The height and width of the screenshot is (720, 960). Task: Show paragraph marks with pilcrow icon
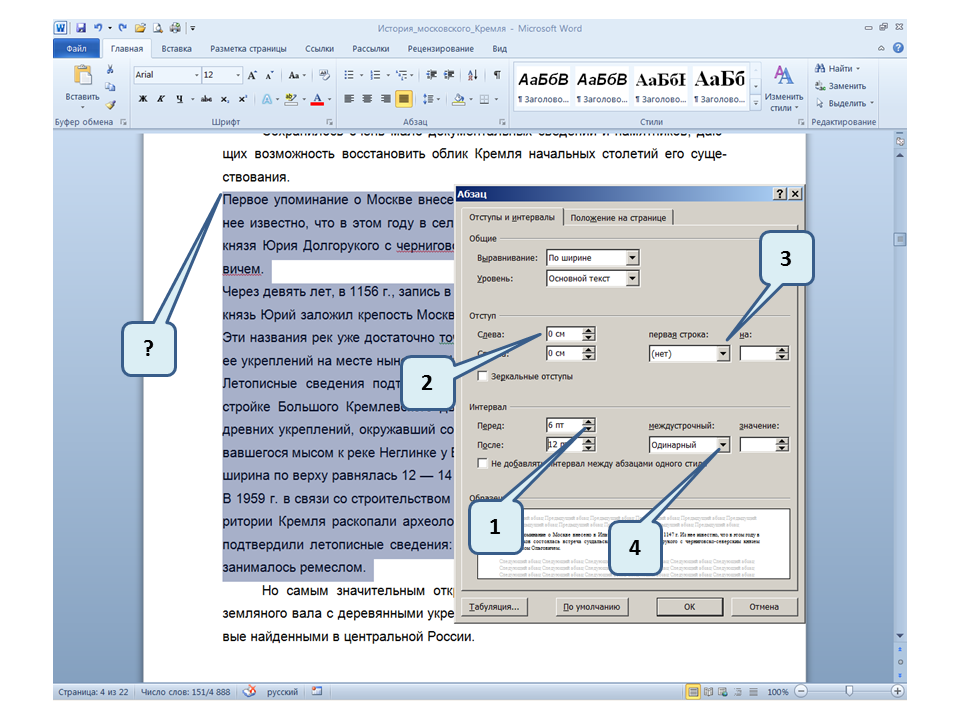tap(497, 75)
